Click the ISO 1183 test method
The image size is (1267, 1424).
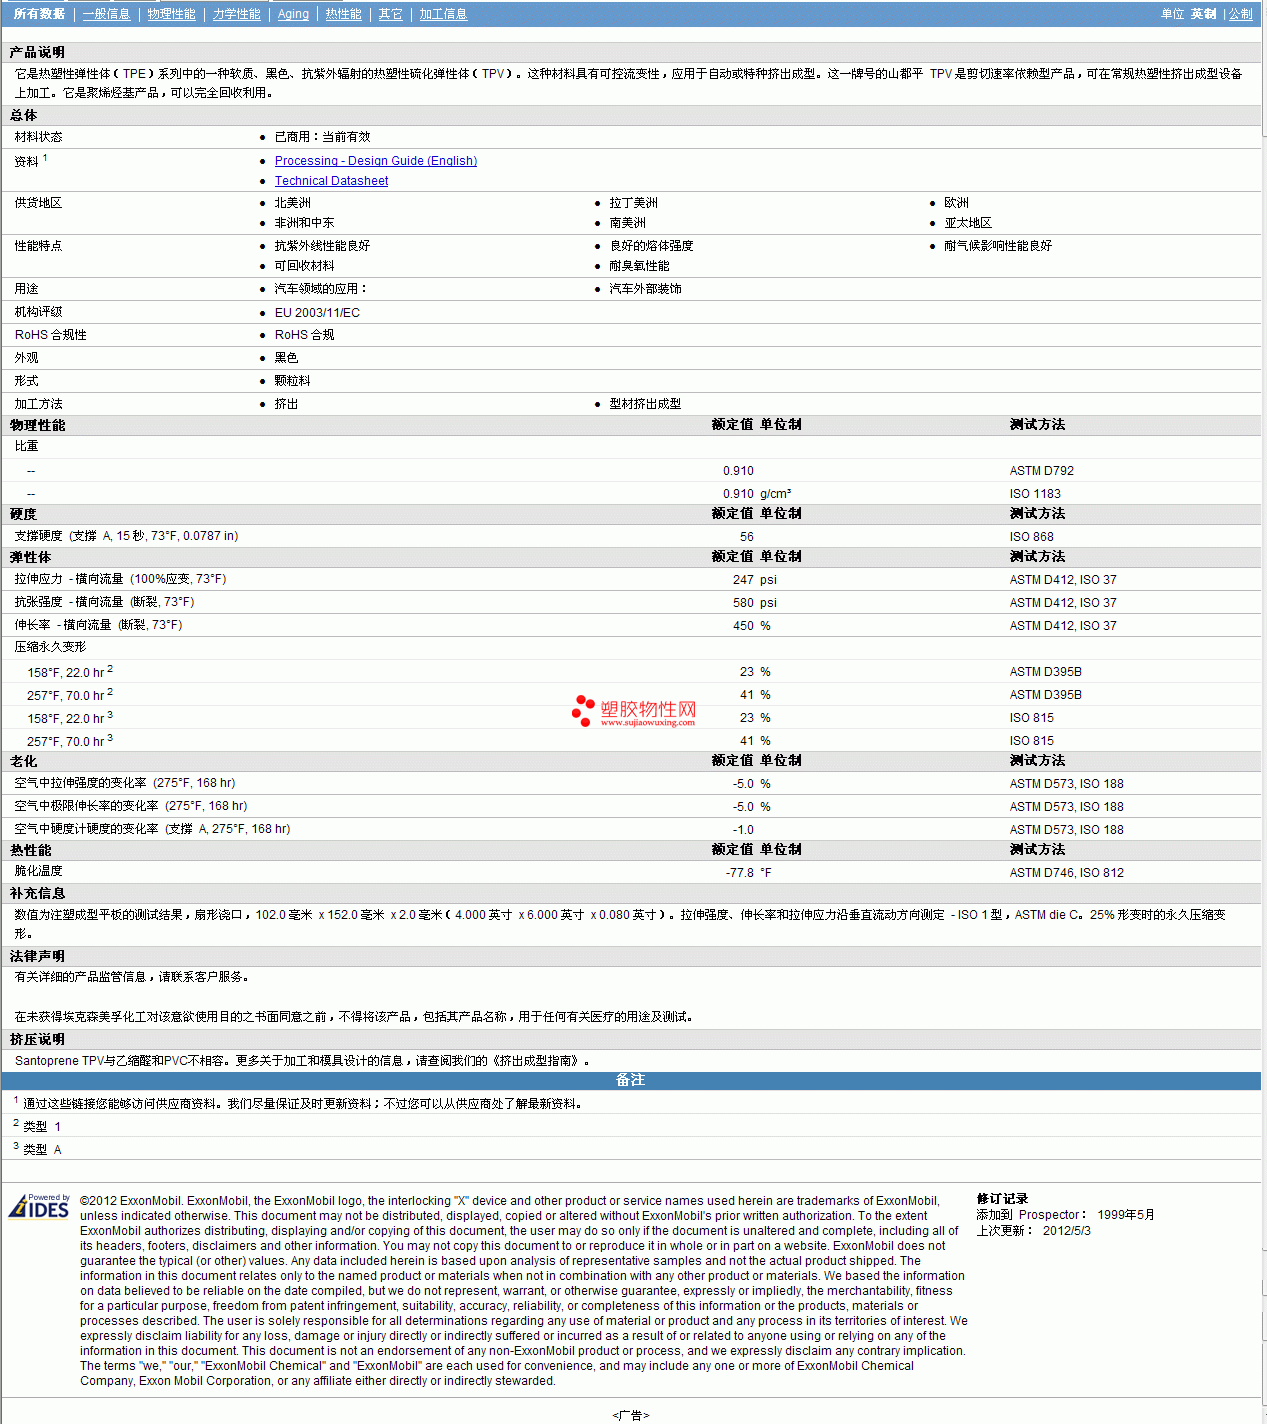1035,494
